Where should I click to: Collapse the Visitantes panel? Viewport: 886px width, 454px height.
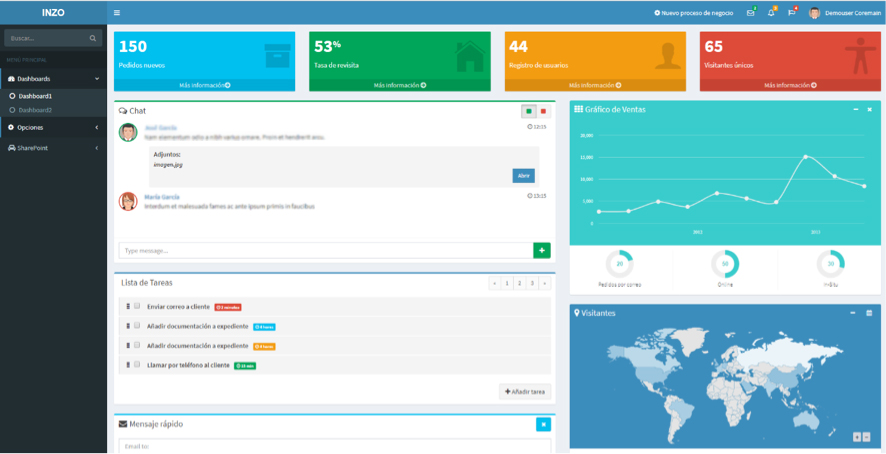coord(853,313)
